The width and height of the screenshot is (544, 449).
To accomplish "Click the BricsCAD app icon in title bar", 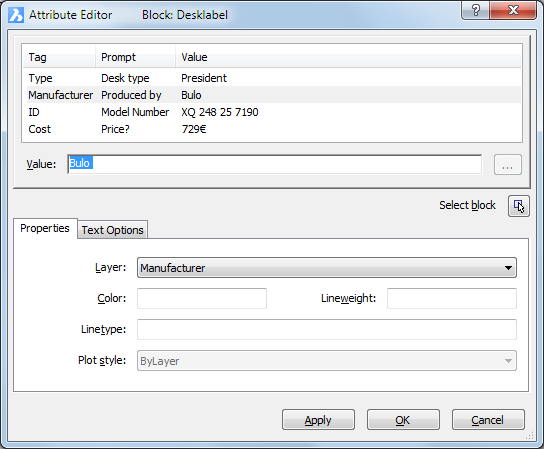I will coord(16,15).
